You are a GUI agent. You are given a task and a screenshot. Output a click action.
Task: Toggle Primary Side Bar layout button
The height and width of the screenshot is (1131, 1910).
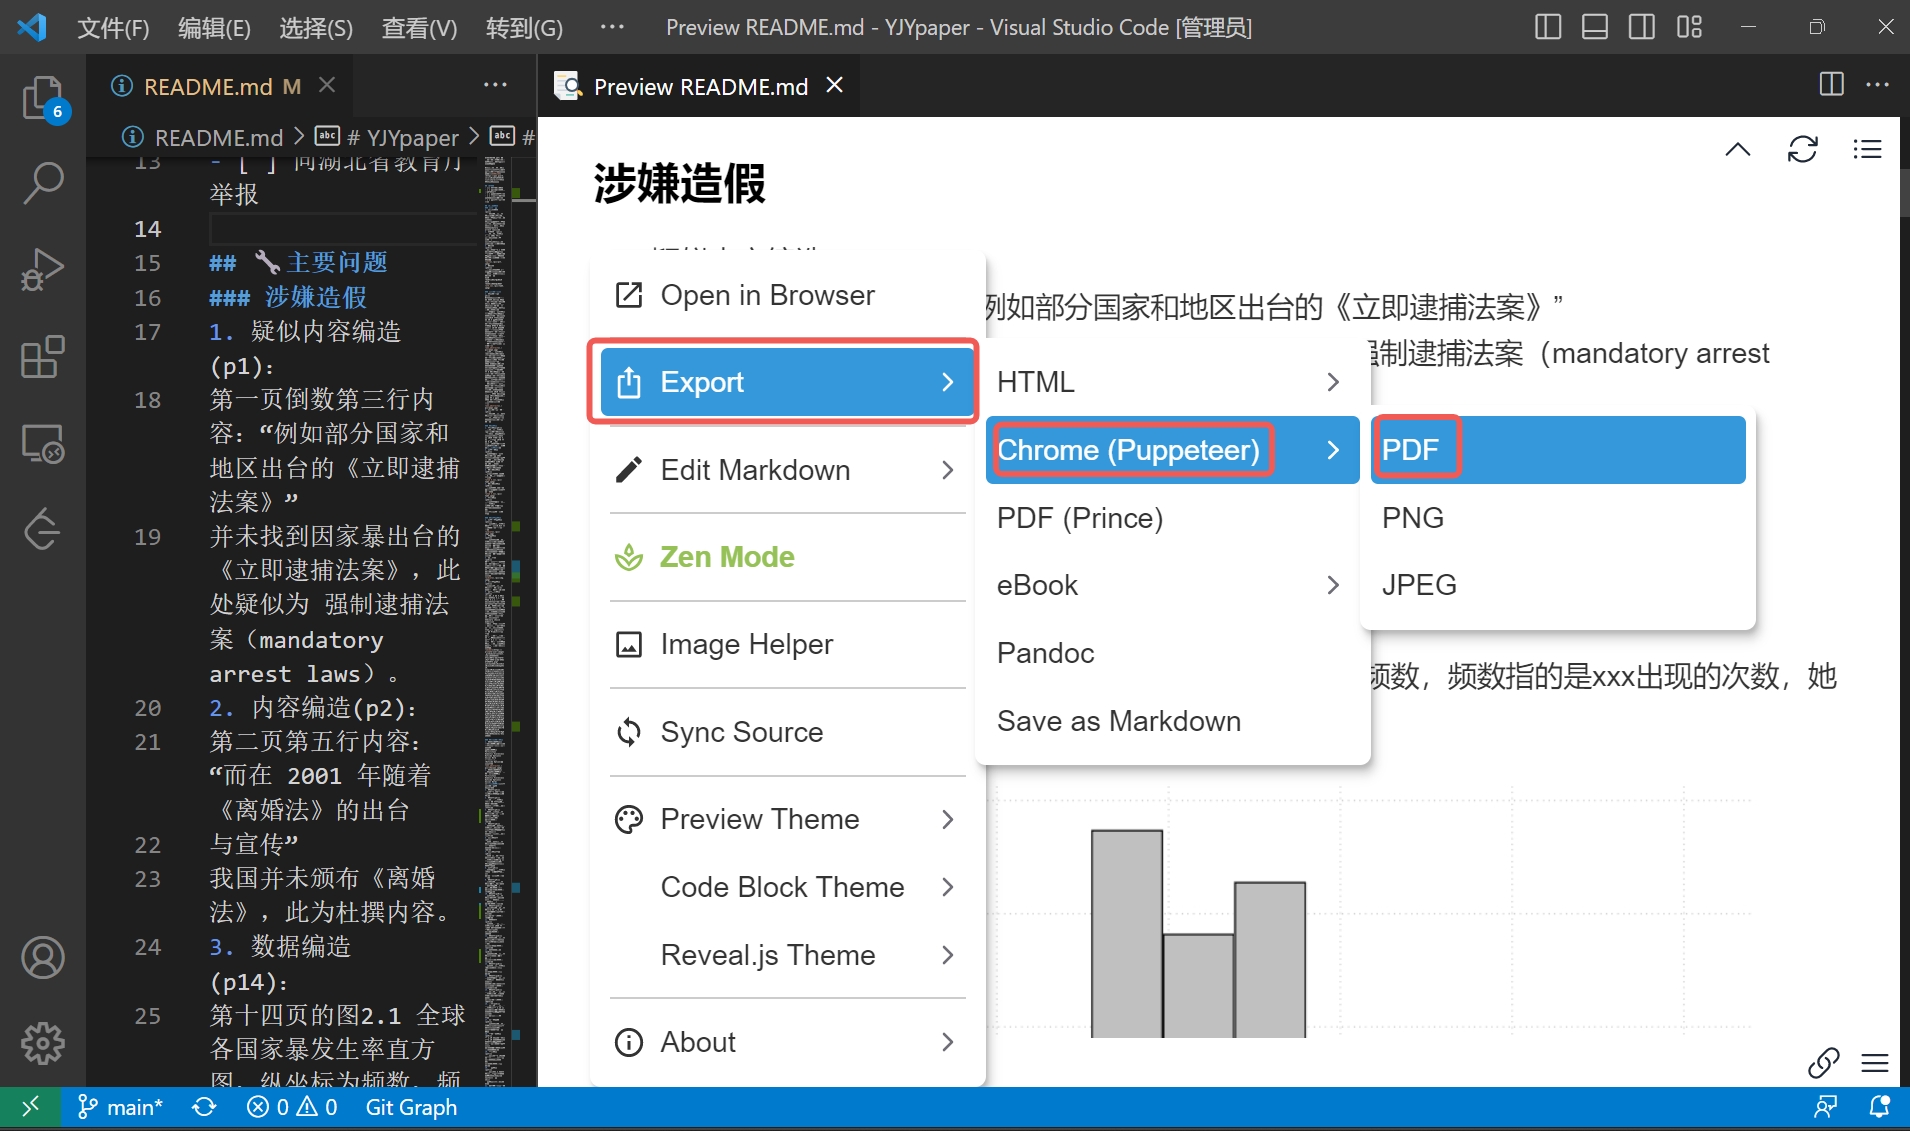pos(1548,27)
